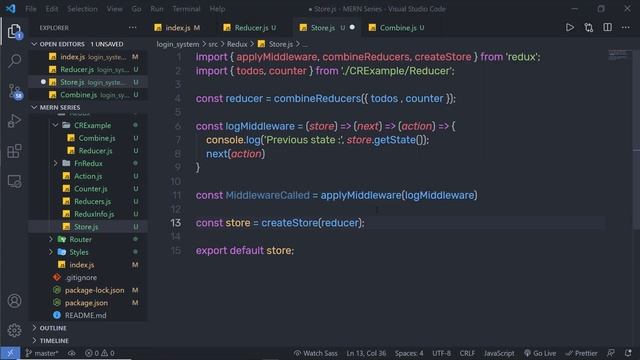
Task: Click the Run Code play icon
Action: point(569,27)
